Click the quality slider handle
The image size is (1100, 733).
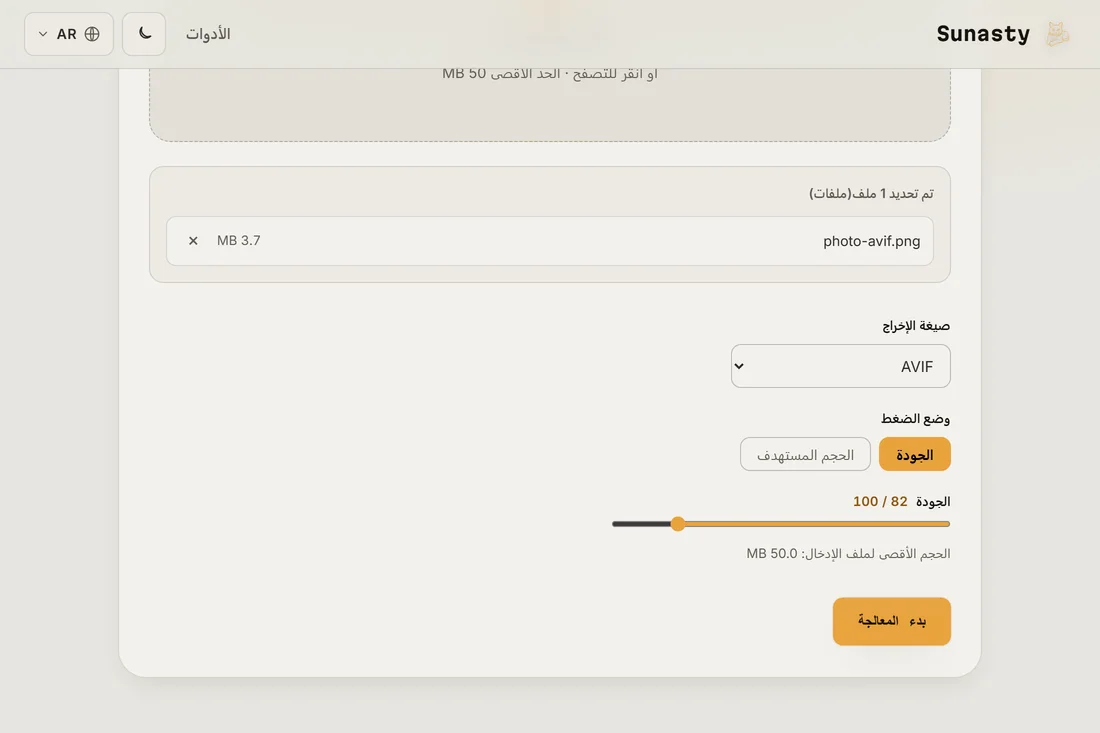point(678,524)
